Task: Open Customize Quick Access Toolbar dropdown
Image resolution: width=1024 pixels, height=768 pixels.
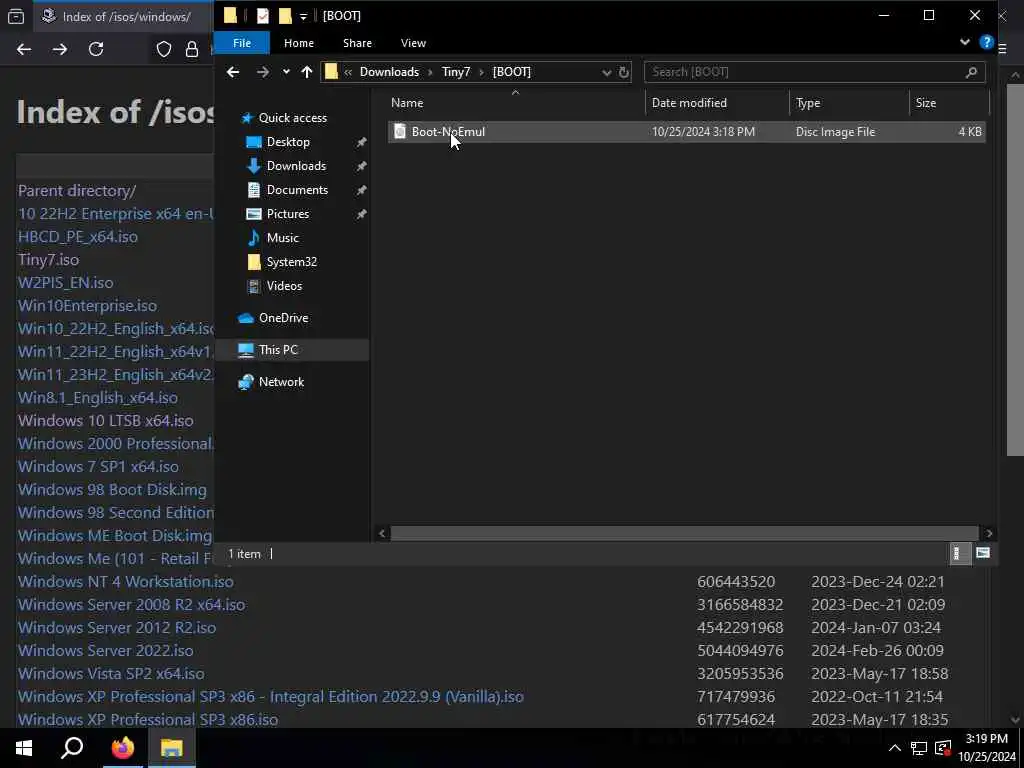Action: tap(303, 17)
